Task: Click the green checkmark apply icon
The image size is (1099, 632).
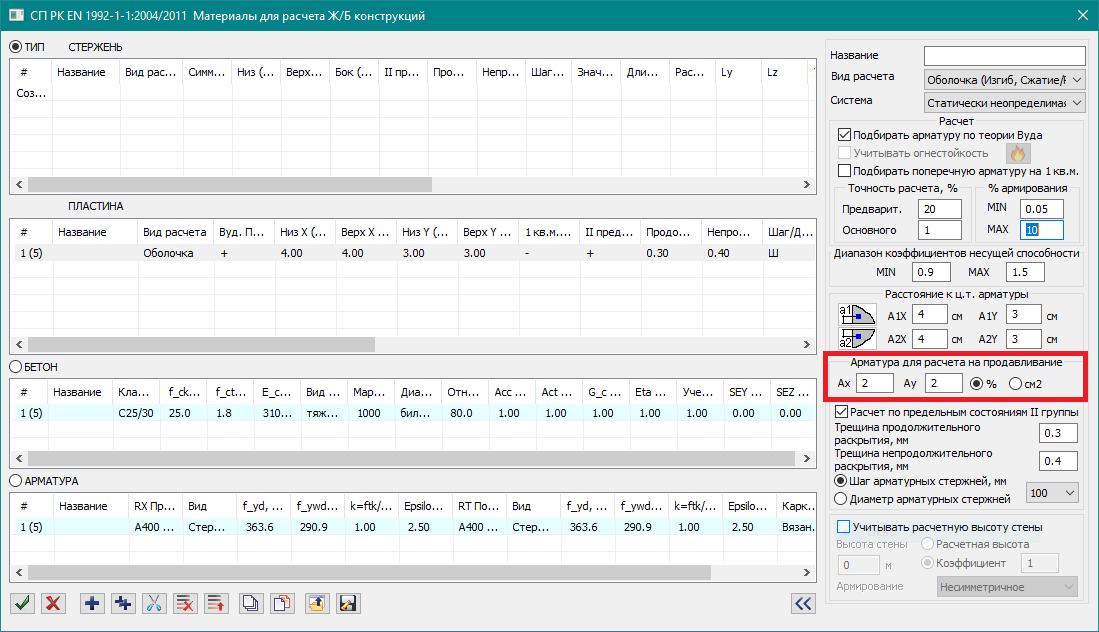Action: coord(21,603)
